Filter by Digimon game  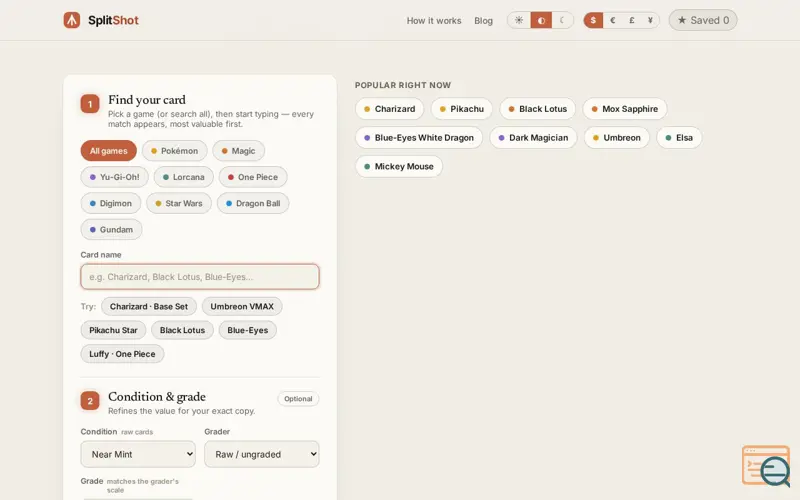click(x=111, y=203)
